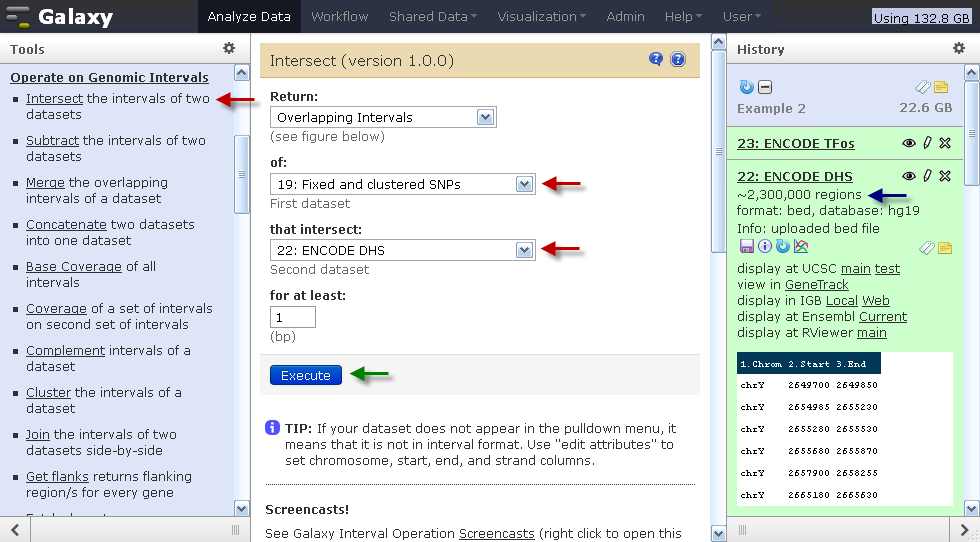
Task: Open the Intersect tool link
Action: [54, 99]
